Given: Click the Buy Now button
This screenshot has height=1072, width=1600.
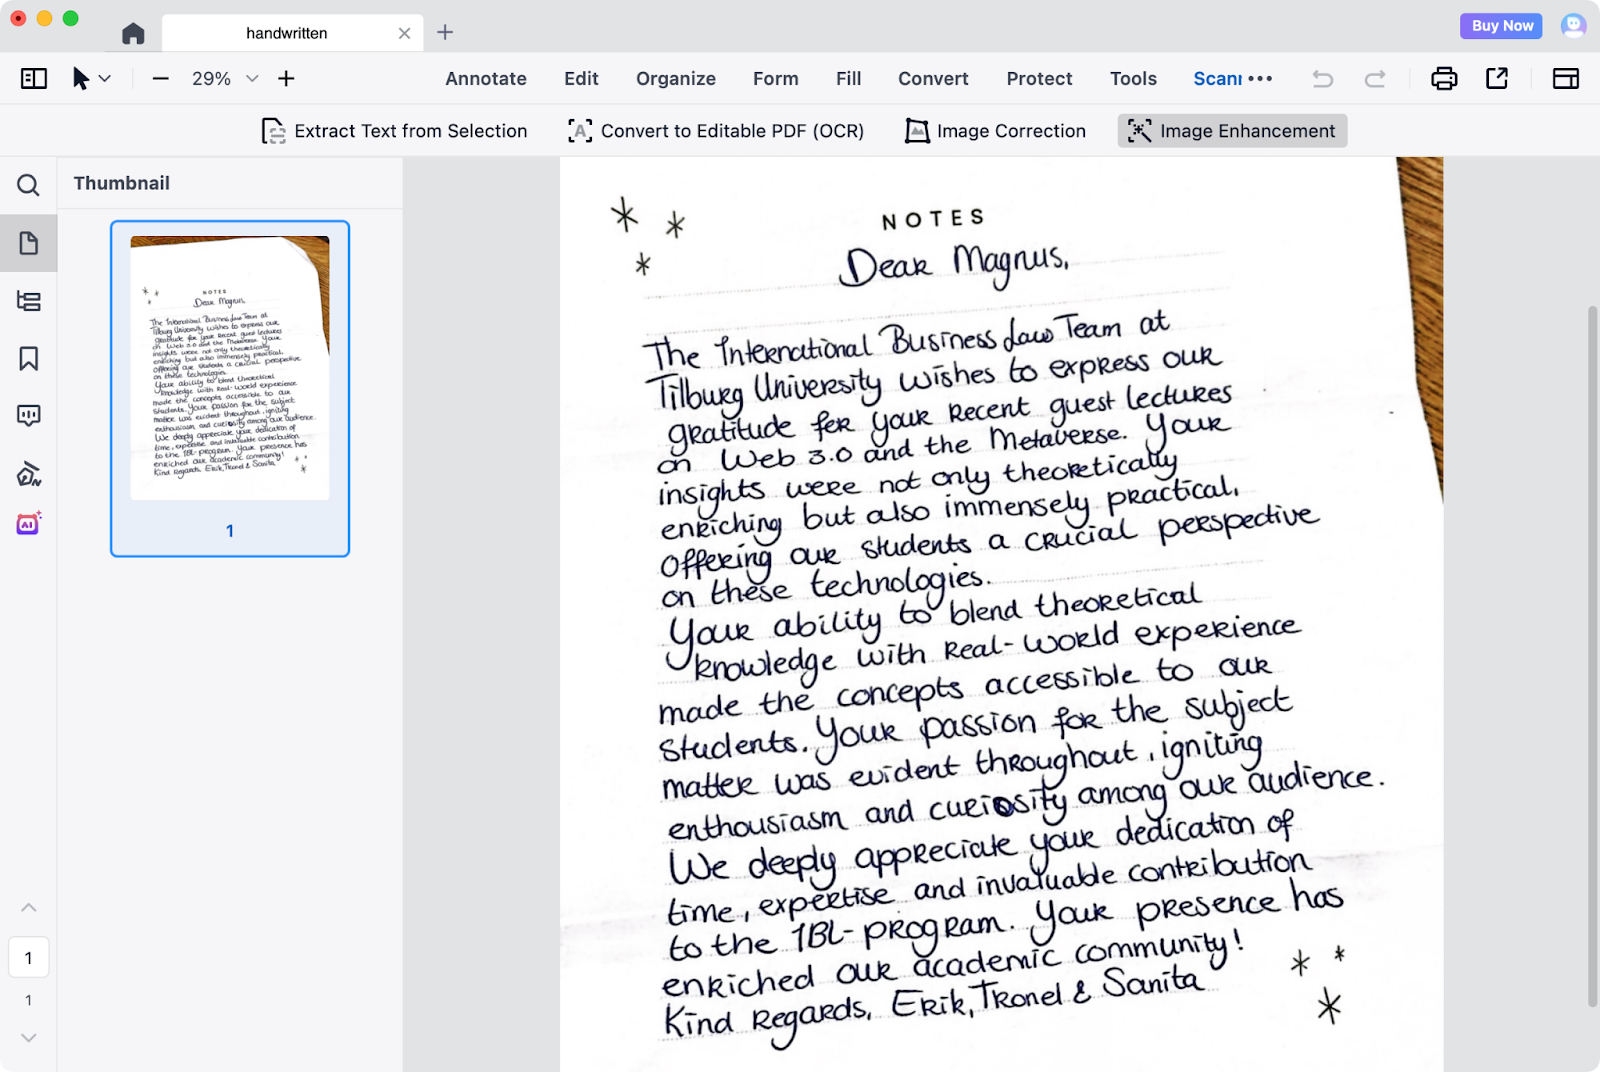Looking at the screenshot, I should tap(1501, 26).
